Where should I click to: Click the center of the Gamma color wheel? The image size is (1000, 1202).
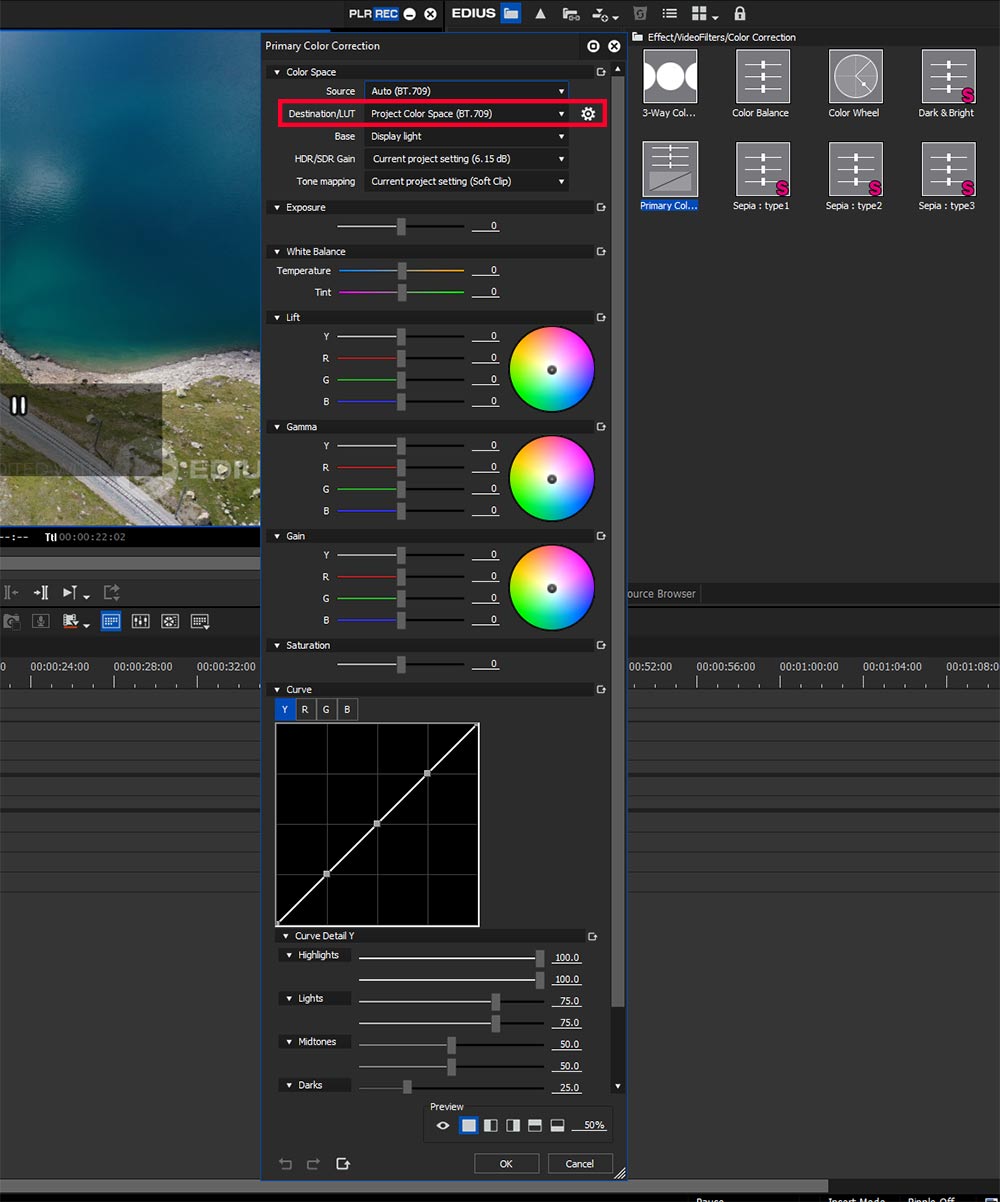pos(551,479)
